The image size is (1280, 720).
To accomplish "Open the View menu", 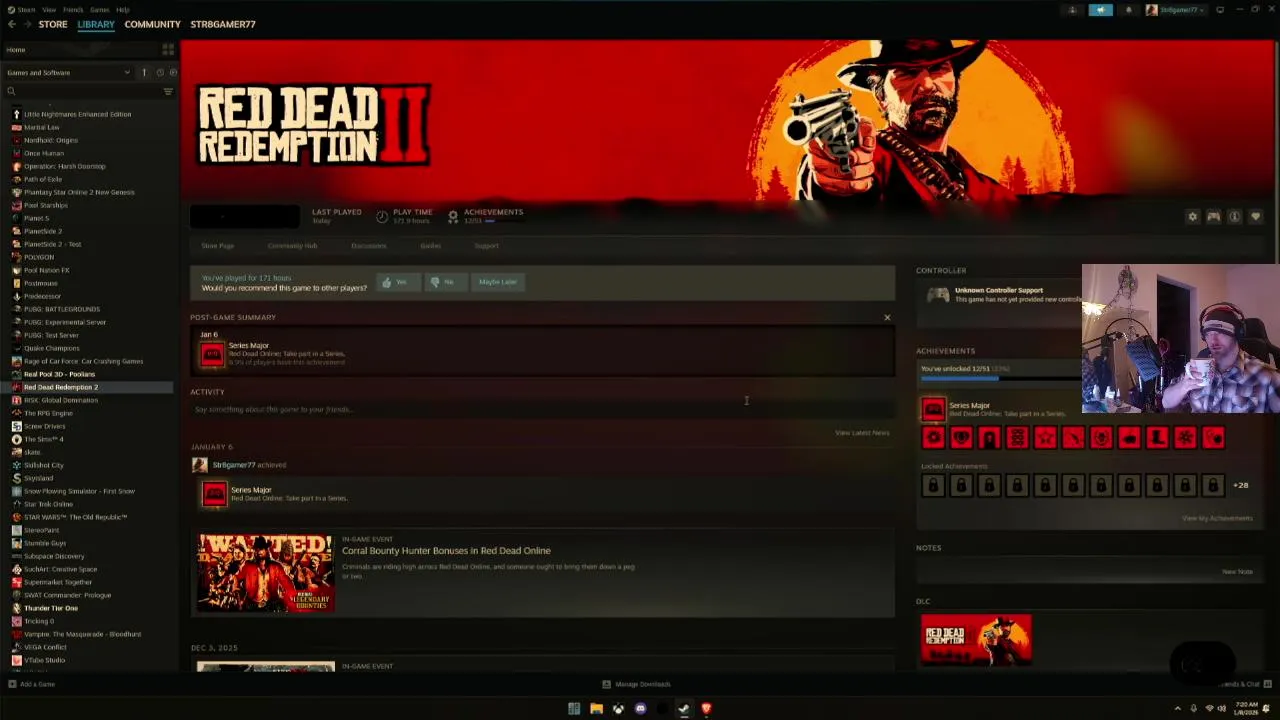I will coord(49,10).
